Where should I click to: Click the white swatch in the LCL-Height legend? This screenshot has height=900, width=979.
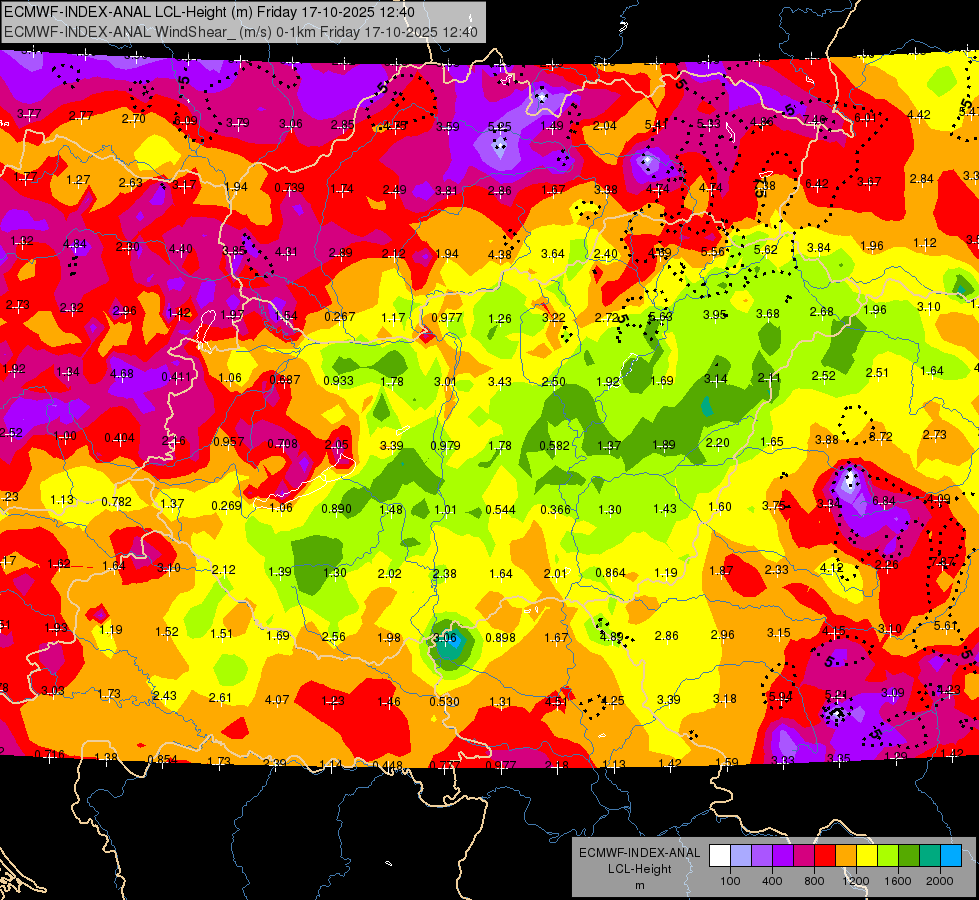(x=720, y=856)
